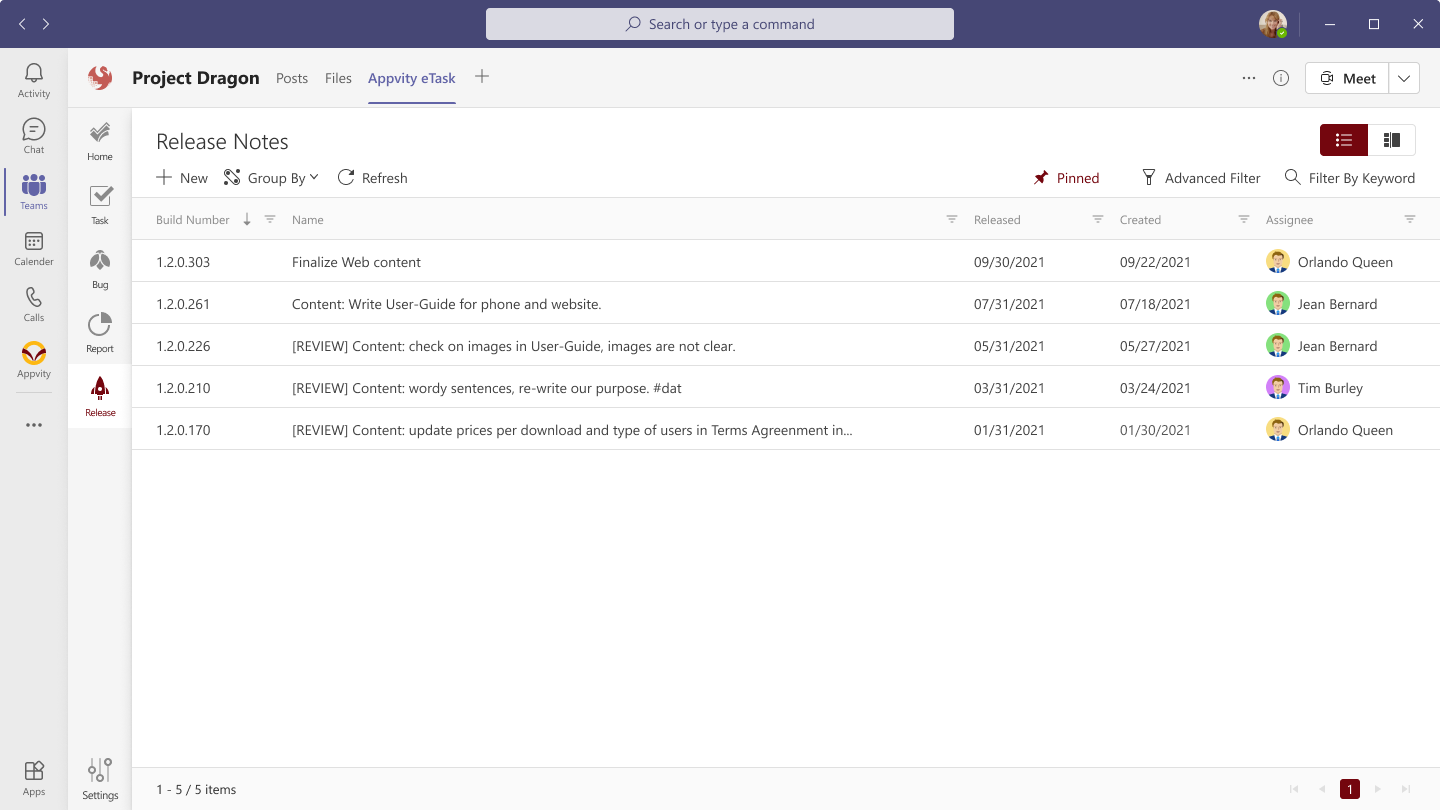Click the Teams search command bar
Image resolution: width=1440 pixels, height=810 pixels.
point(719,23)
